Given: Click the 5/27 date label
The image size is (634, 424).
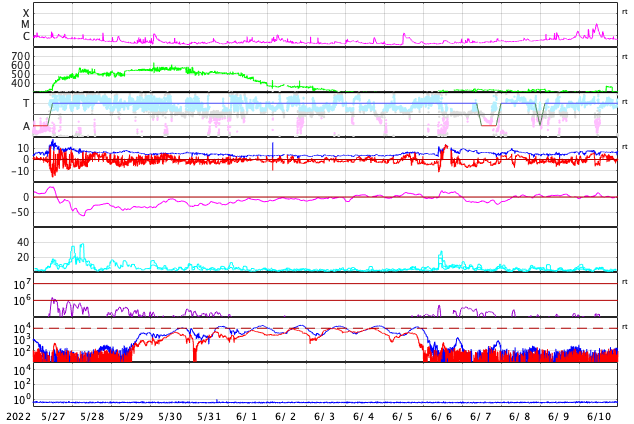Looking at the screenshot, I should (53, 416).
